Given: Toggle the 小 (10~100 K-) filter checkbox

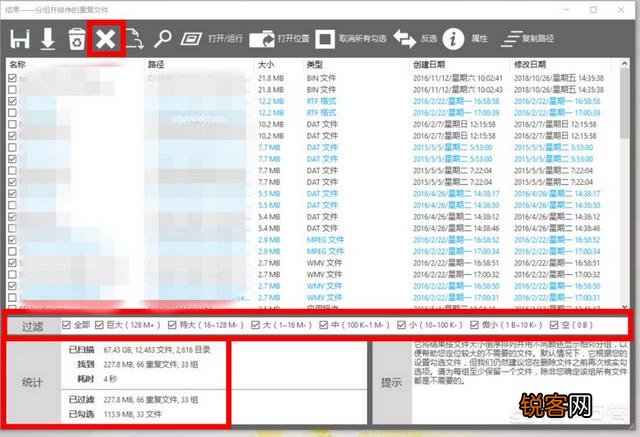Looking at the screenshot, I should coord(401,325).
